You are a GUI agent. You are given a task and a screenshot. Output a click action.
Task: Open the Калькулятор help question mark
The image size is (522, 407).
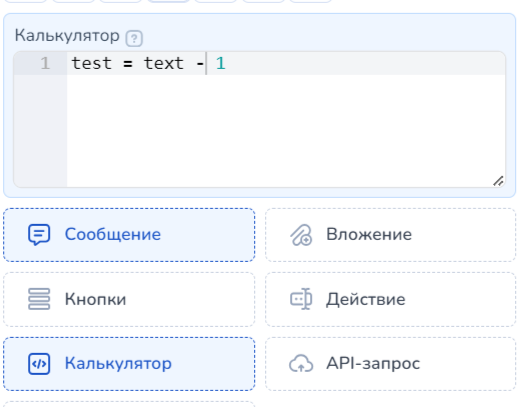[x=134, y=38]
